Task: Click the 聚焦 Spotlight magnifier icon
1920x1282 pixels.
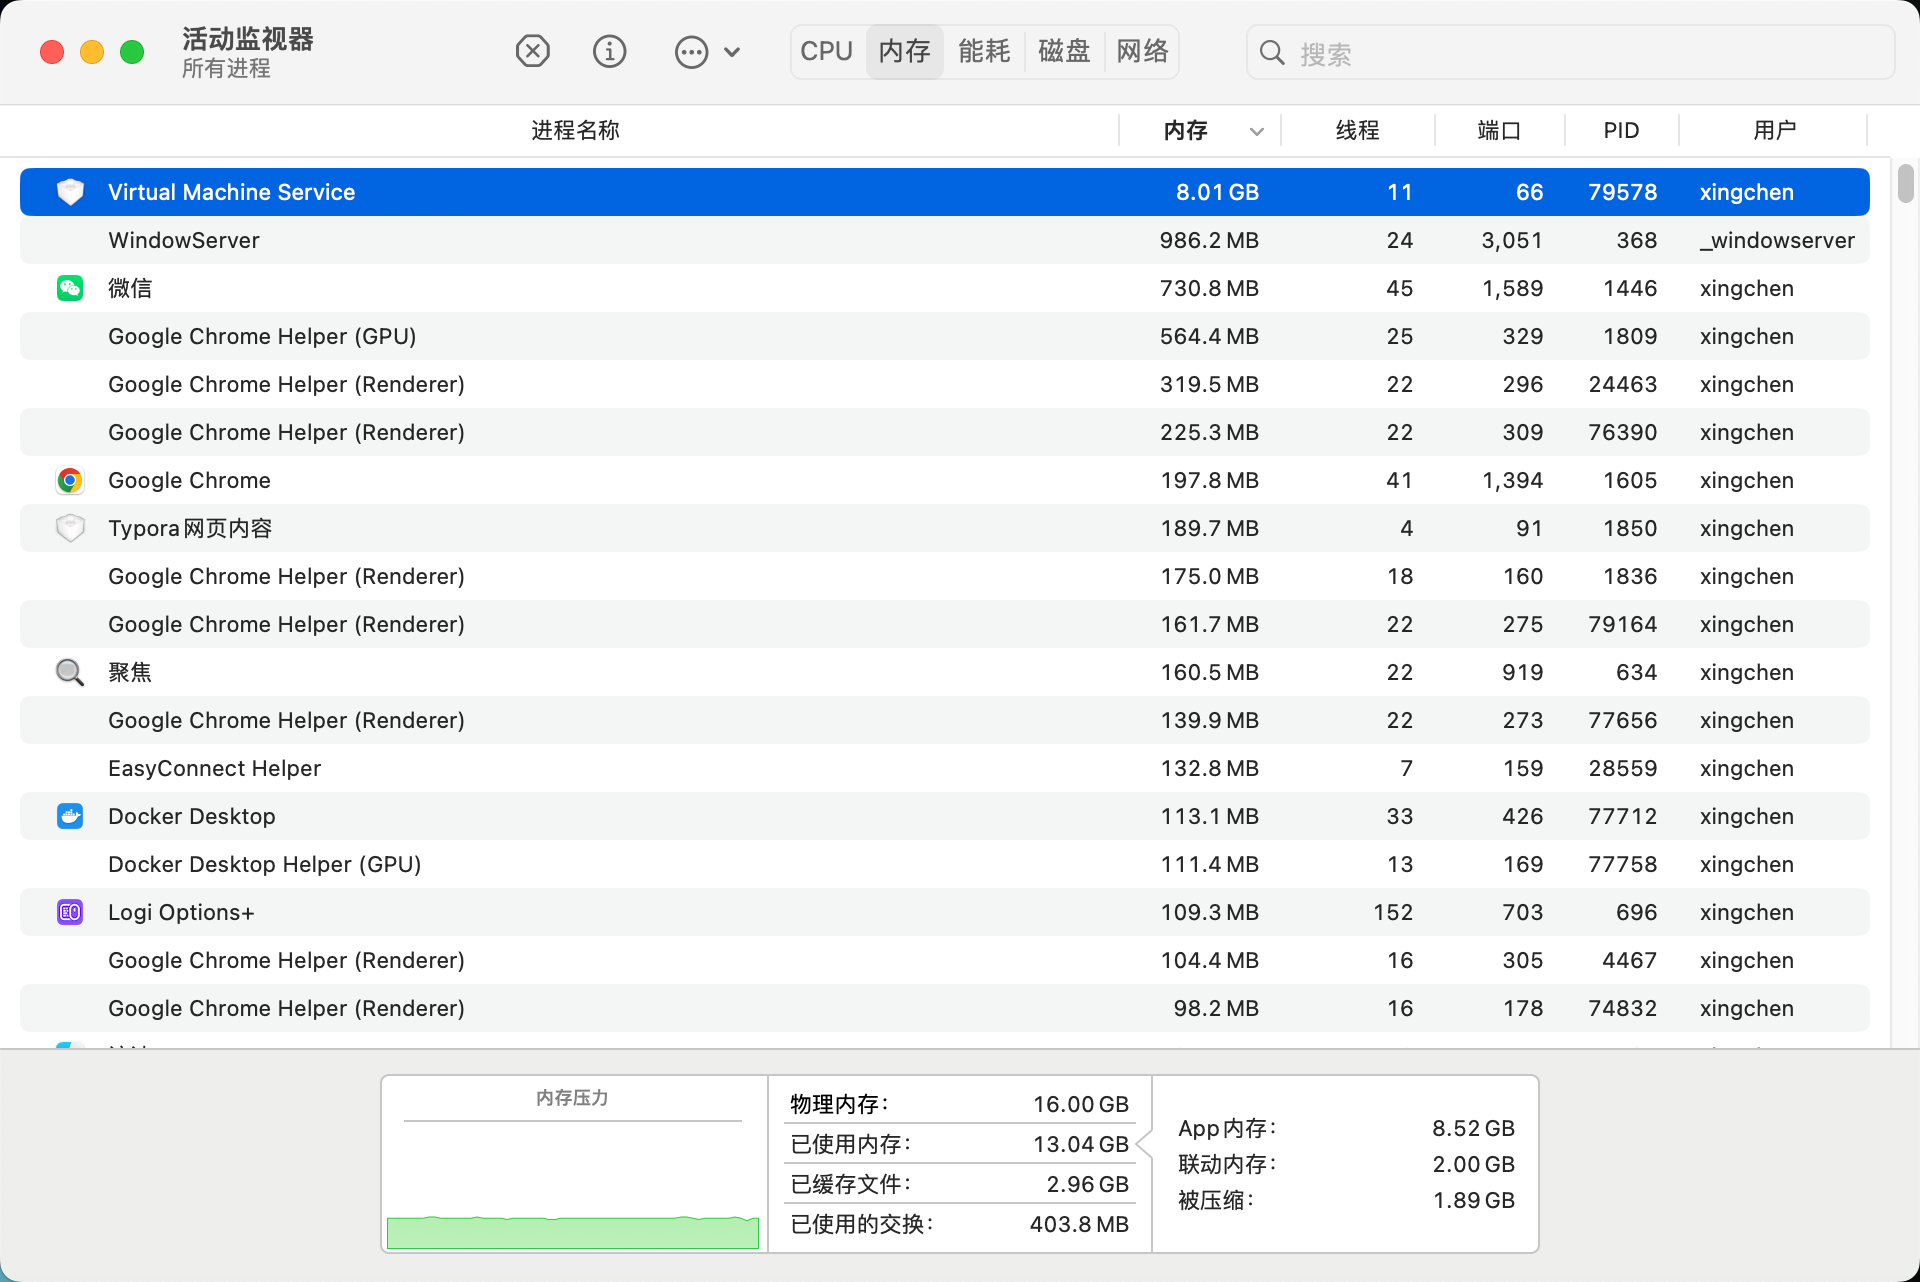Action: click(x=69, y=672)
